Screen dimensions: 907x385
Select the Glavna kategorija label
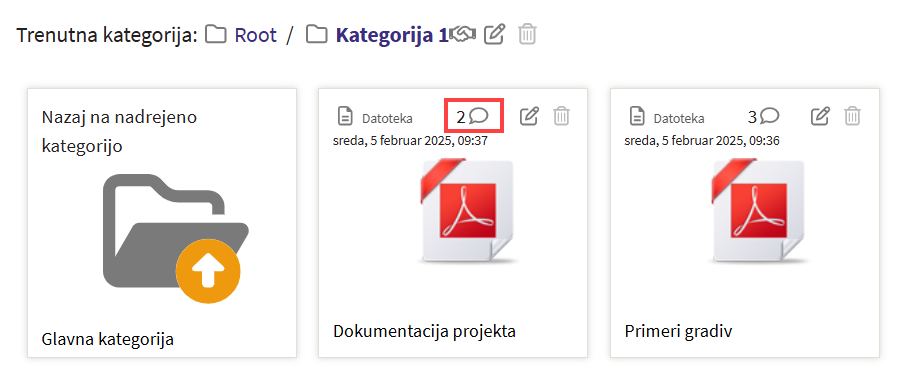108,339
